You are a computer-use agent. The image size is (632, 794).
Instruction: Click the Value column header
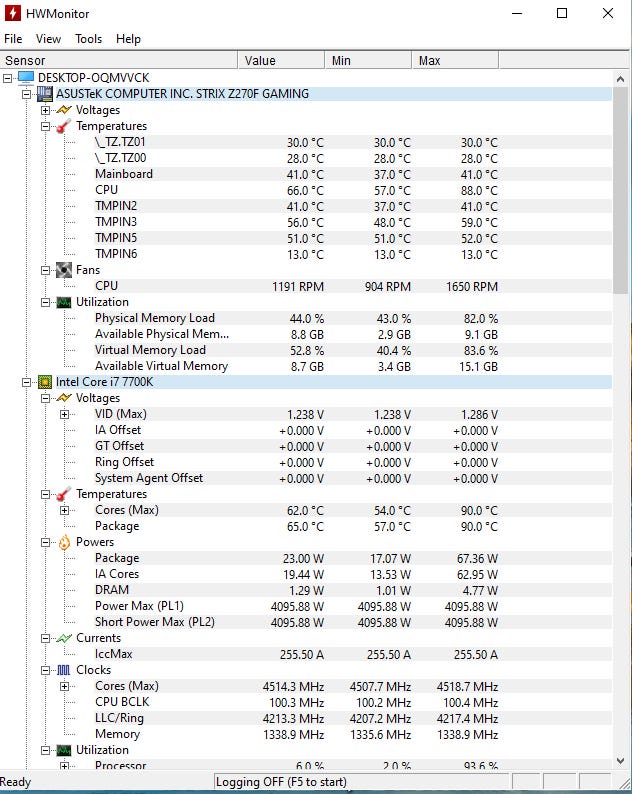(x=281, y=60)
